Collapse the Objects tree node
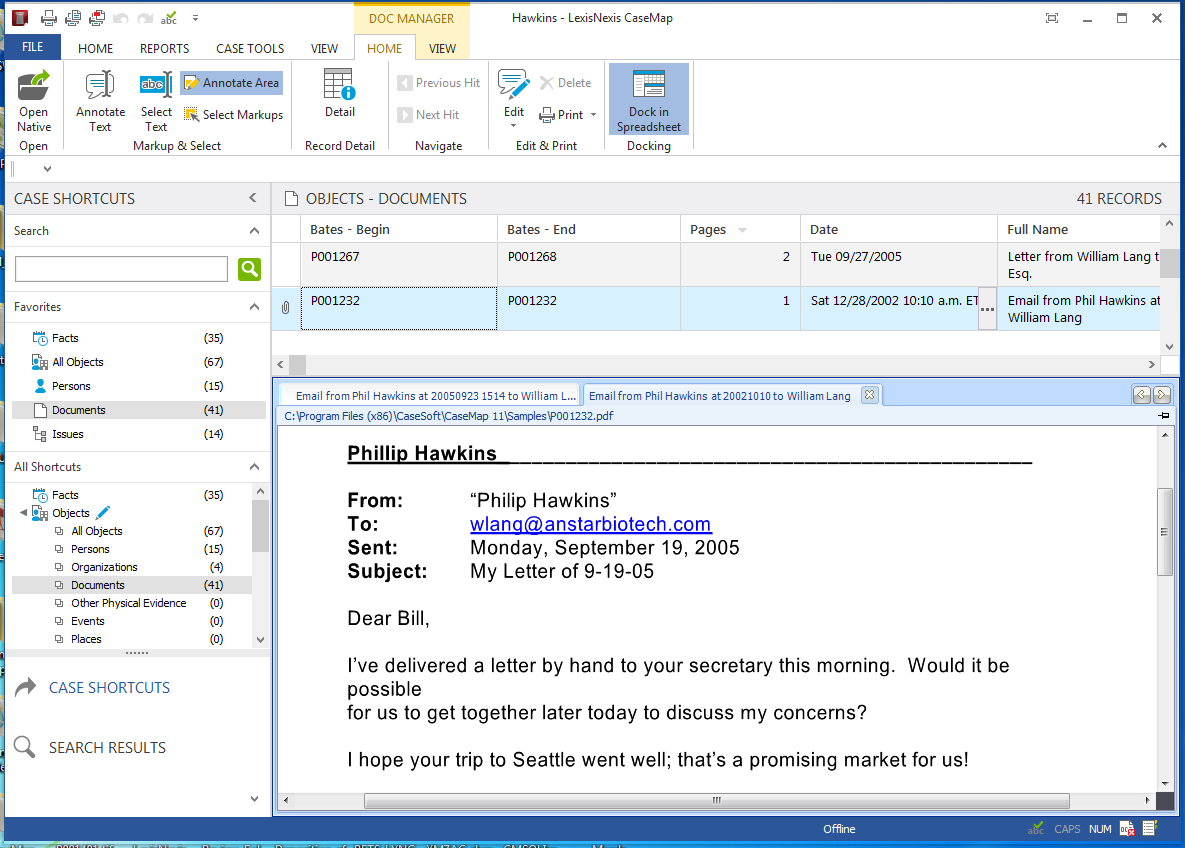 coord(23,512)
